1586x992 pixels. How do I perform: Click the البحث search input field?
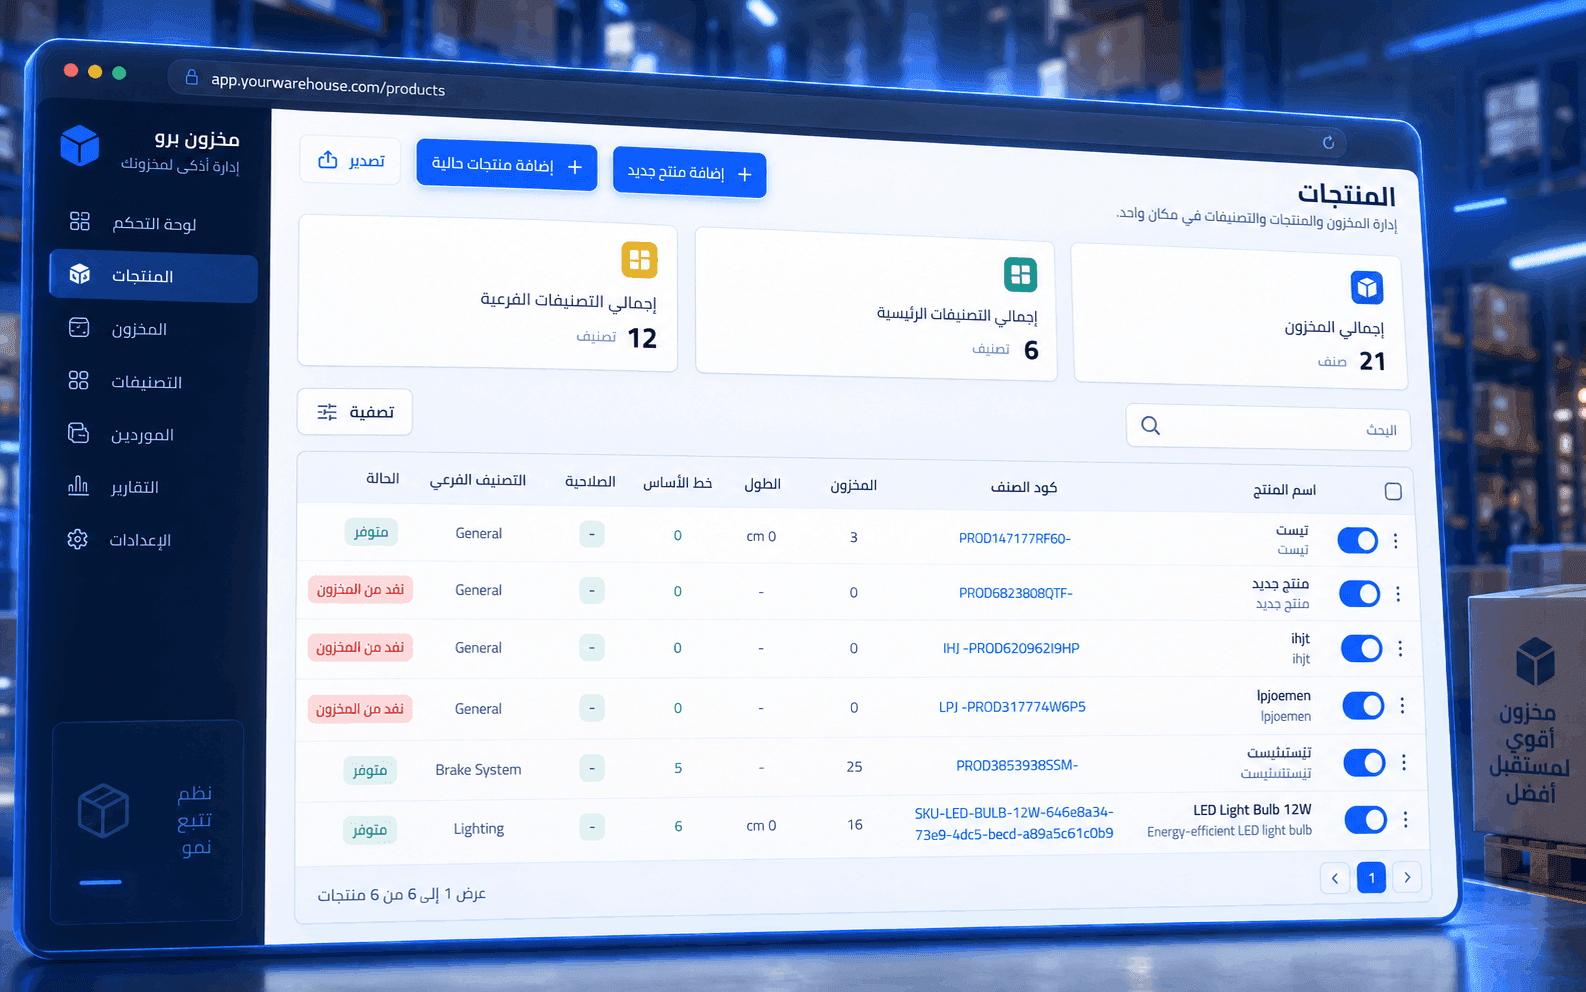click(1268, 428)
